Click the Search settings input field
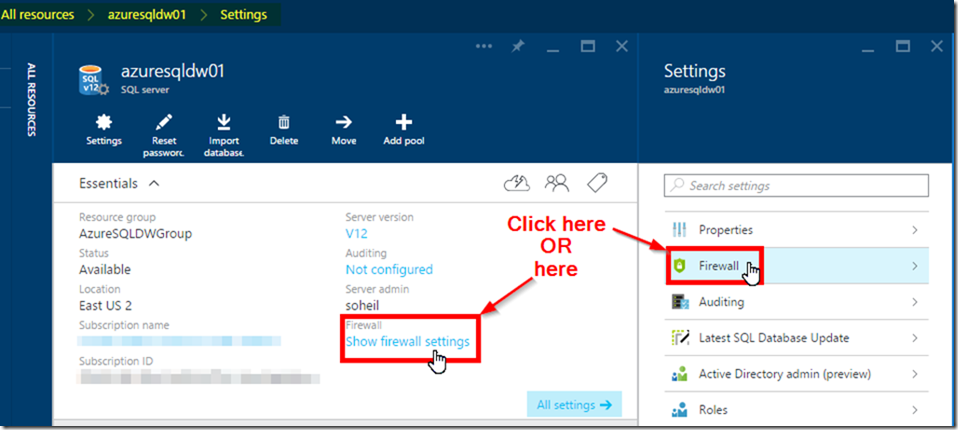This screenshot has width=958, height=430. 797,186
